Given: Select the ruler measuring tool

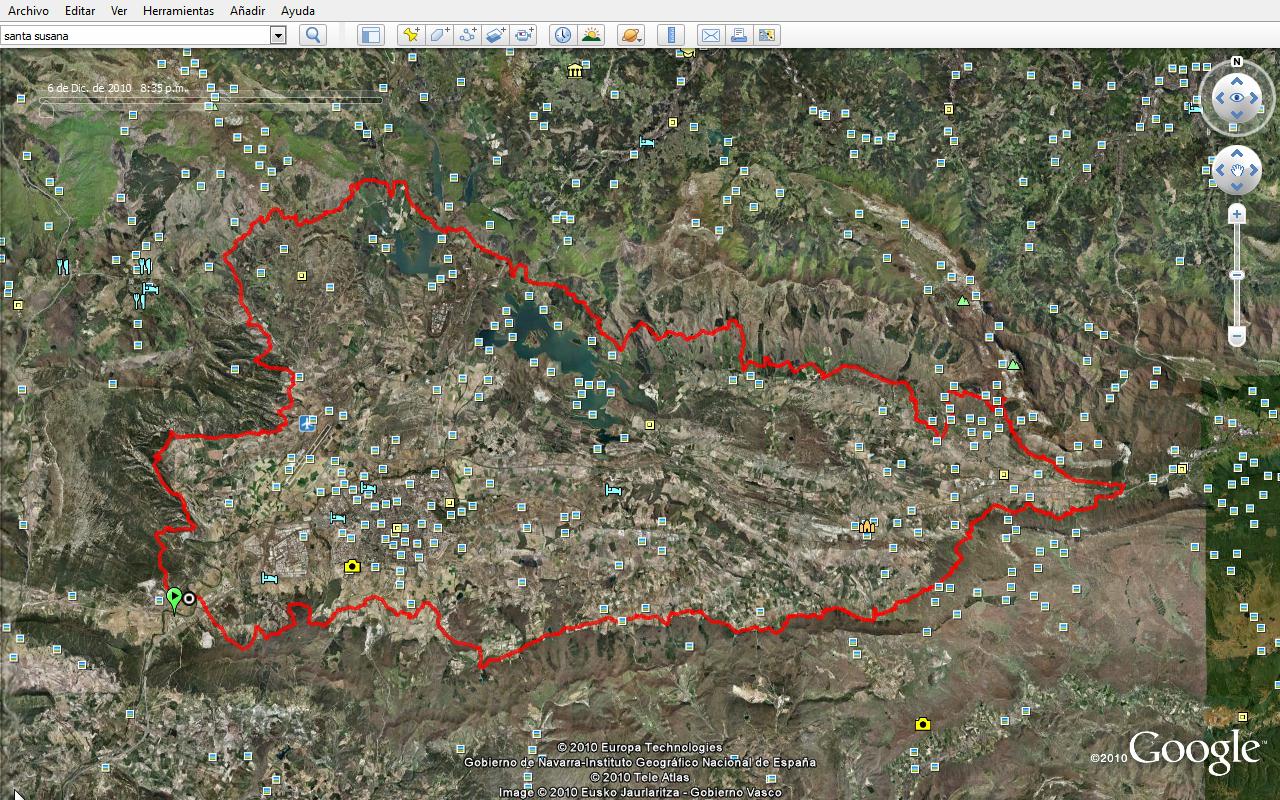Looking at the screenshot, I should pos(672,35).
